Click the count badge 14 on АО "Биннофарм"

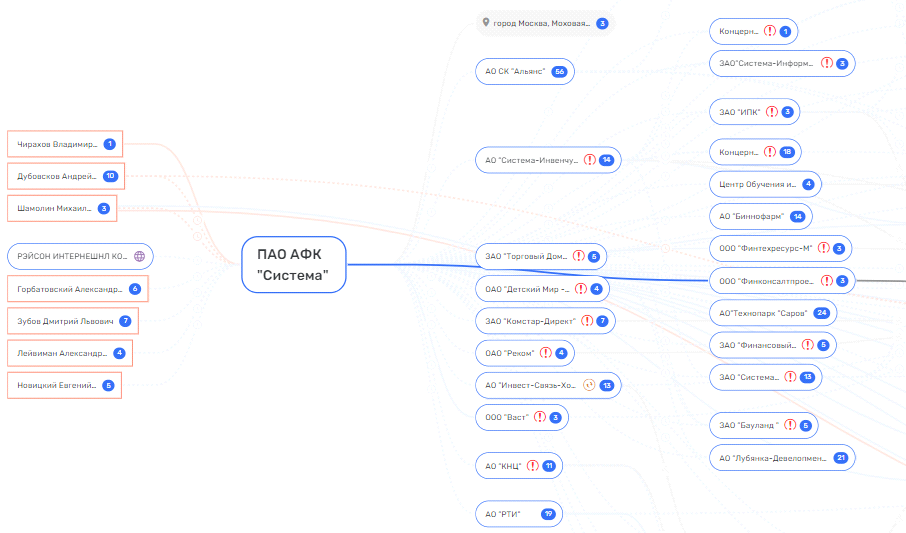pyautogui.click(x=797, y=216)
